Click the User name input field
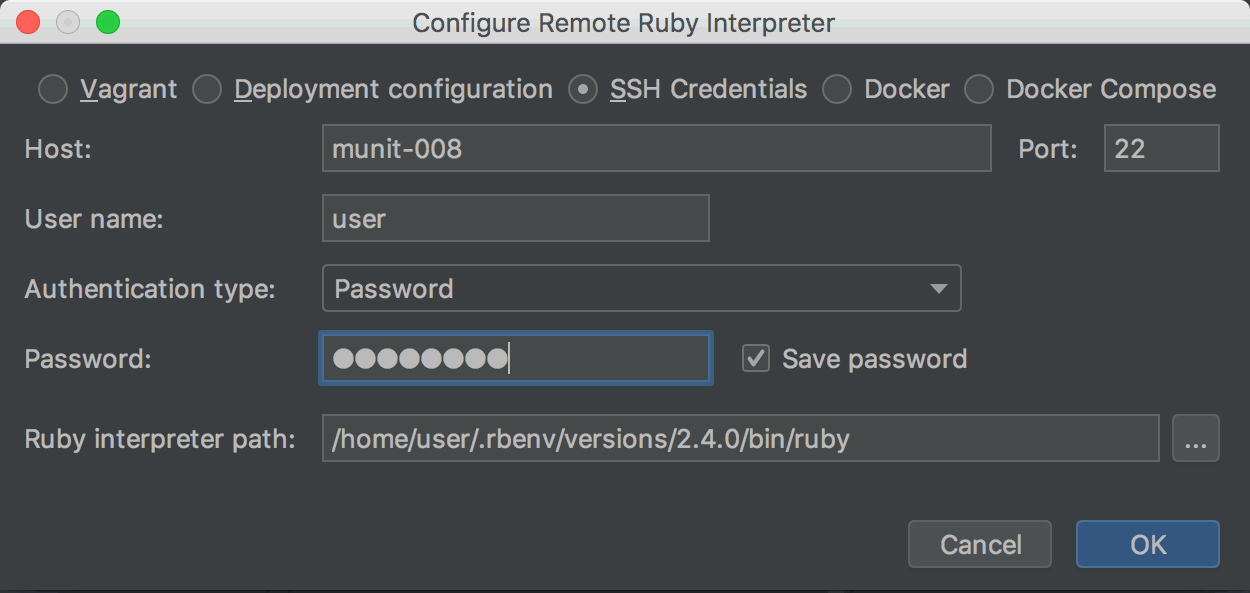1250x593 pixels. click(515, 219)
